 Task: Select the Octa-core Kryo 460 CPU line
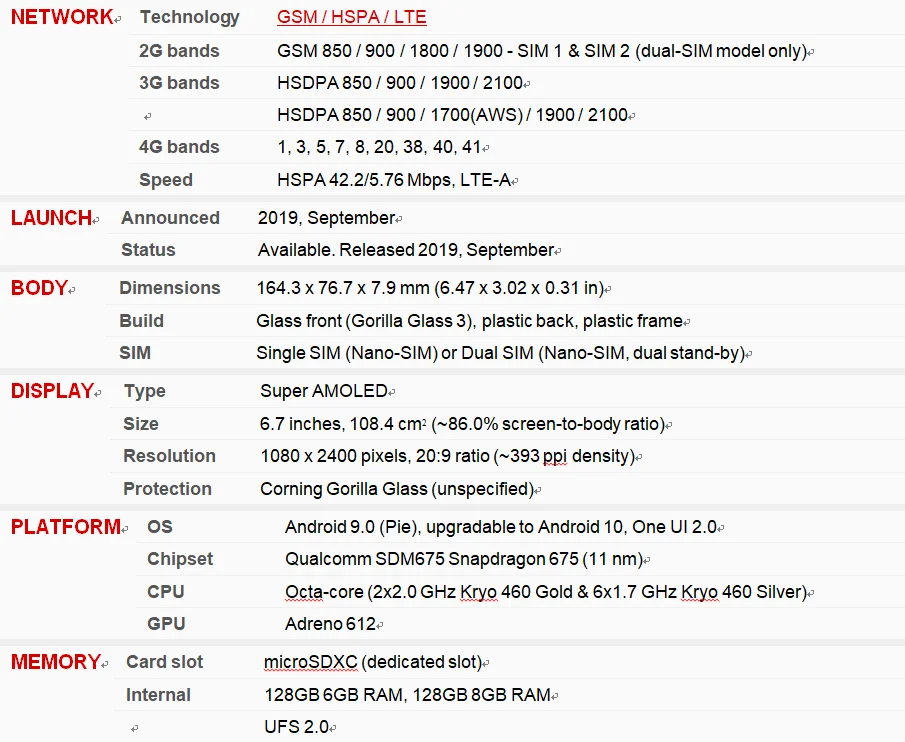point(546,592)
